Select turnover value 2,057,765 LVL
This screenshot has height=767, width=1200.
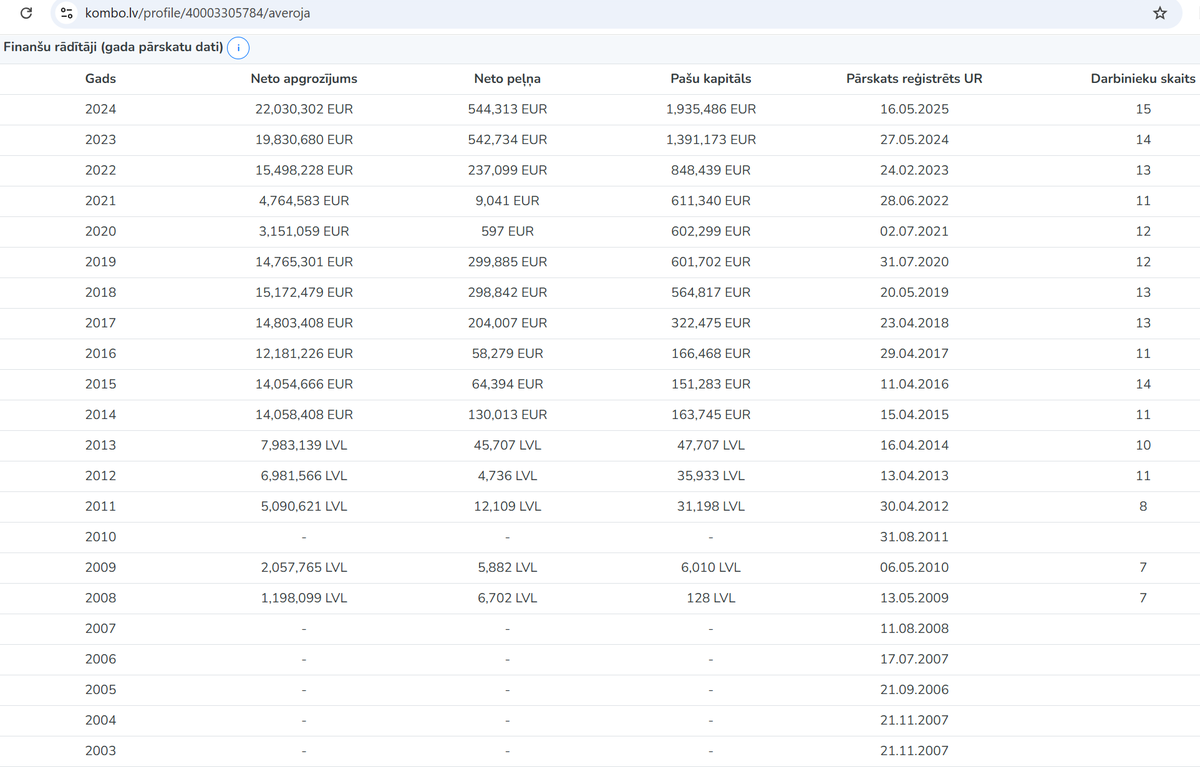coord(304,568)
